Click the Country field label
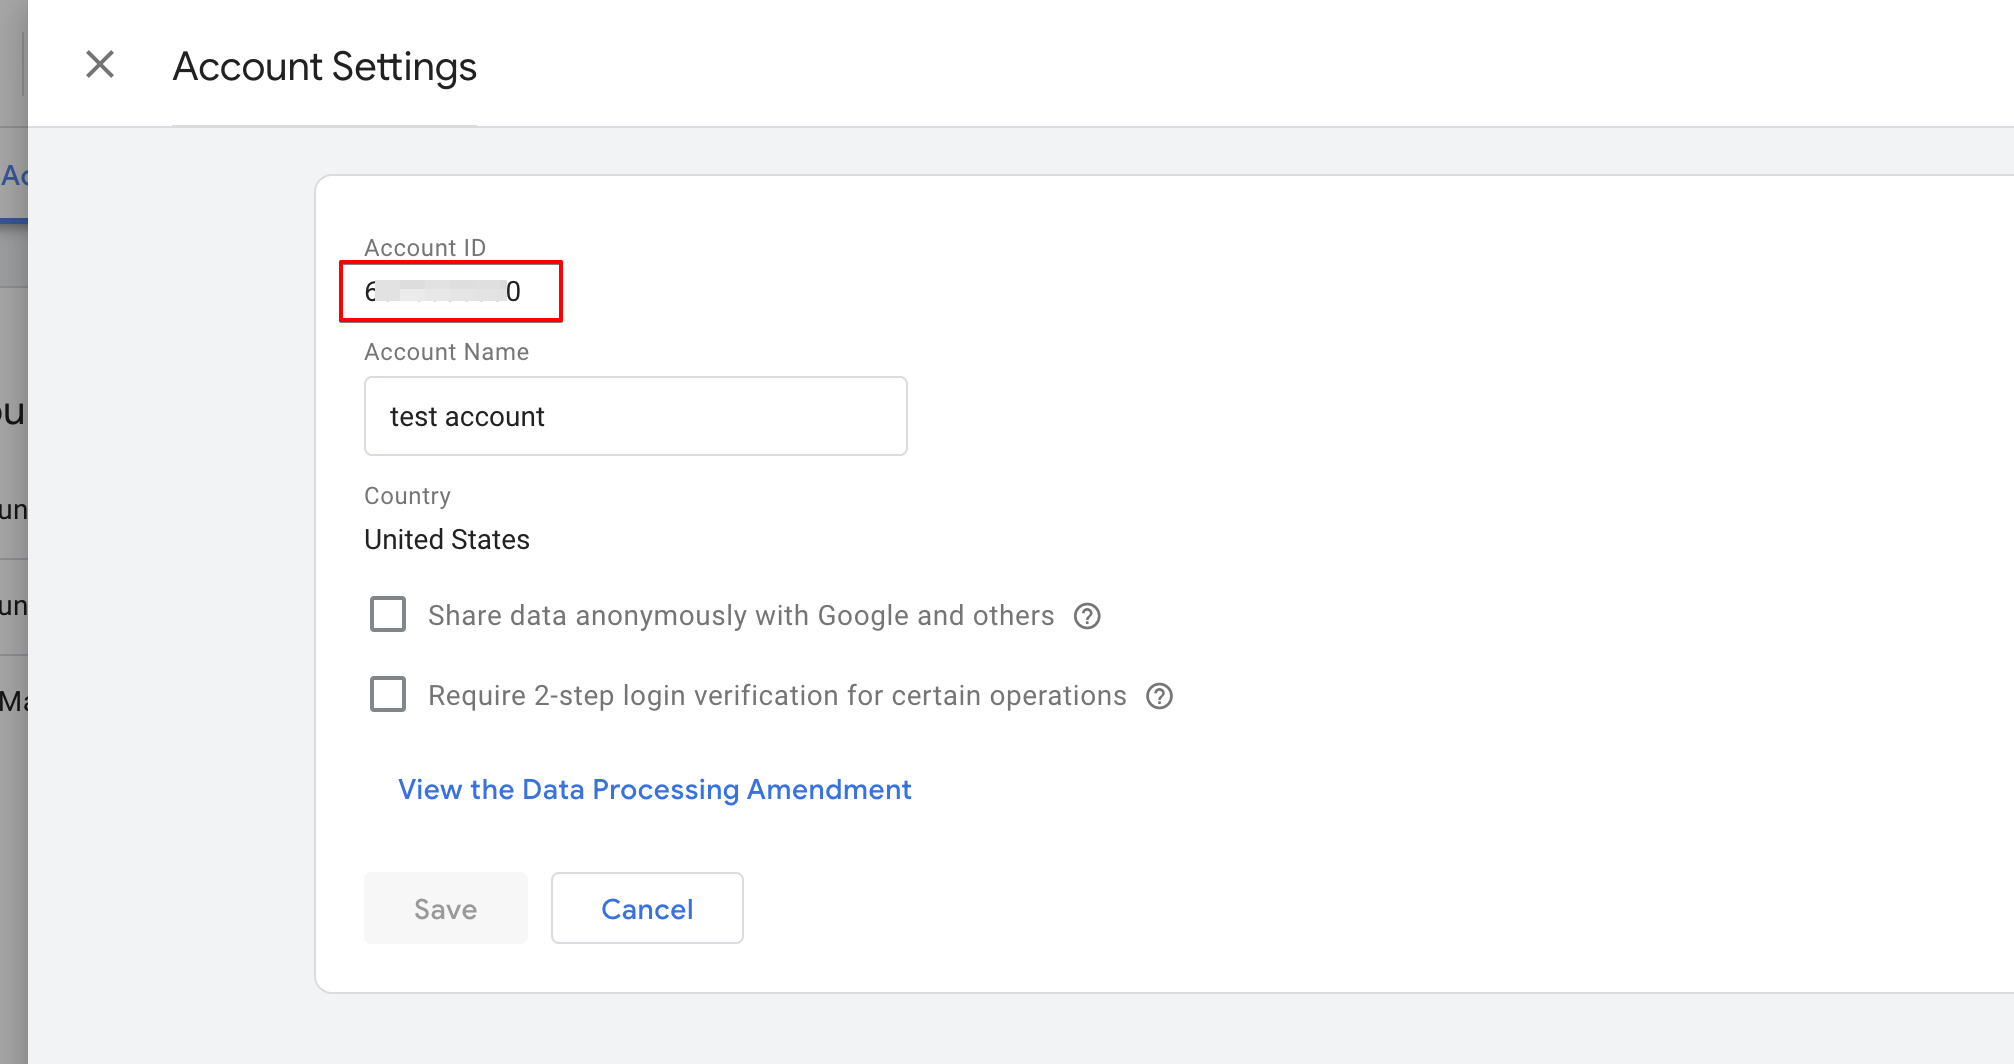The width and height of the screenshot is (2014, 1064). [x=407, y=496]
